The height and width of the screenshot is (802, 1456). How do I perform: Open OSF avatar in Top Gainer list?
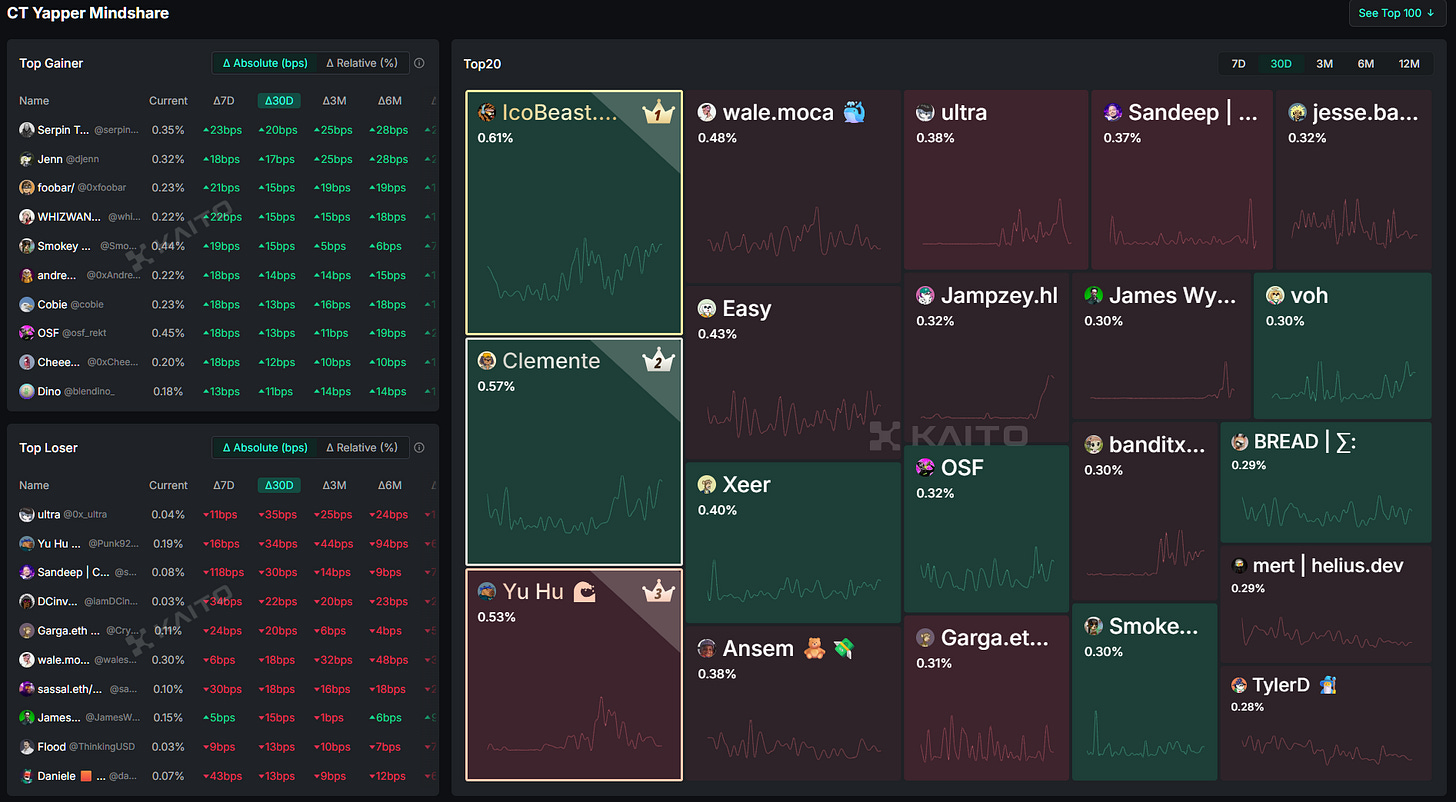pos(27,333)
